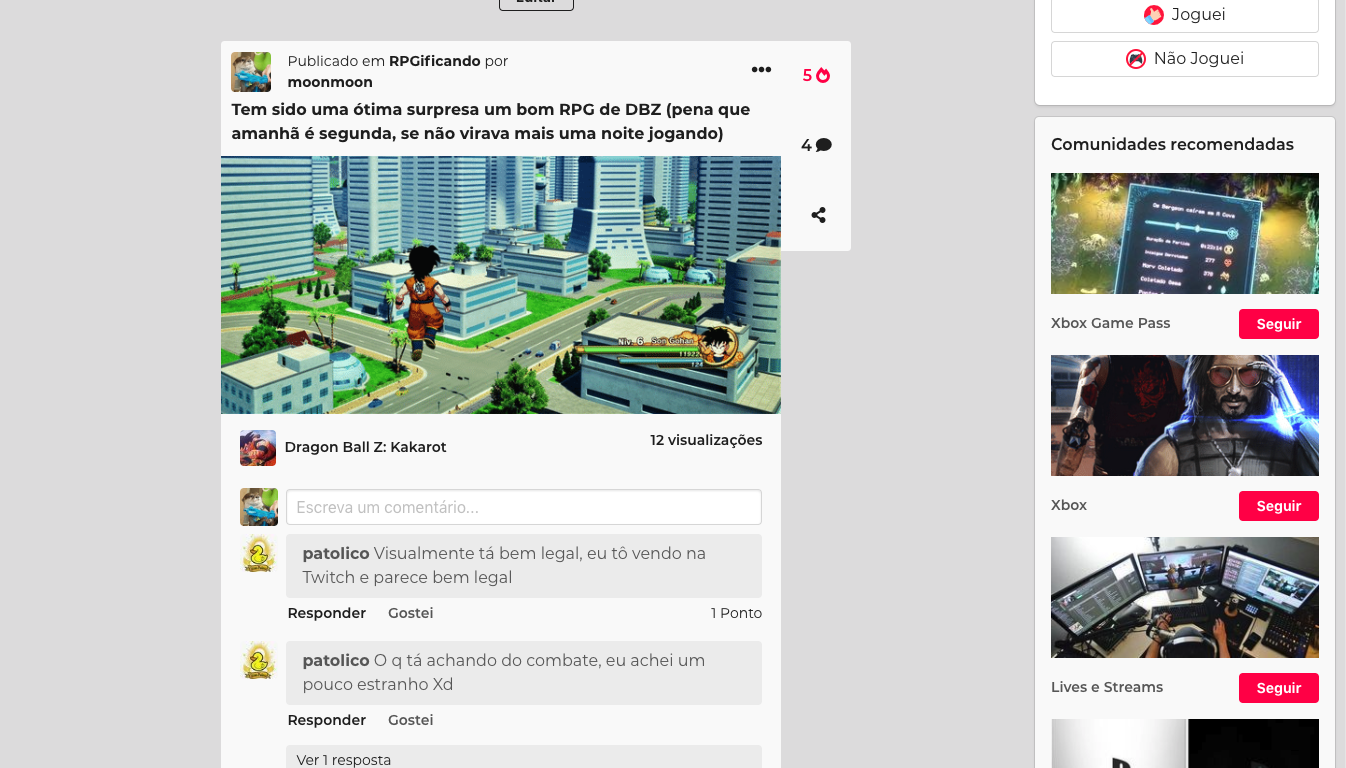The image size is (1346, 768).
Task: Follow the Xbox Game Pass community
Action: [1279, 324]
